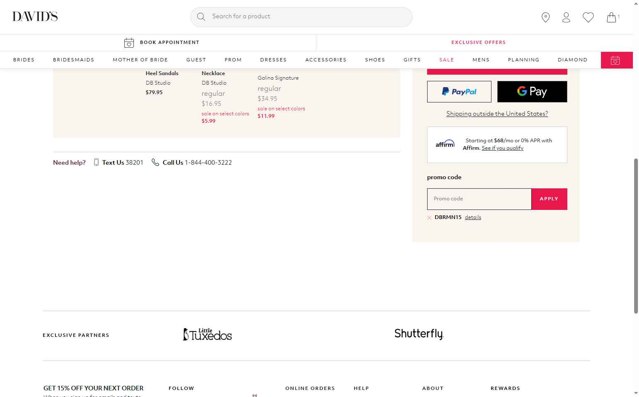This screenshot has width=639, height=397.
Task: Open the Mens menu
Action: (x=481, y=60)
